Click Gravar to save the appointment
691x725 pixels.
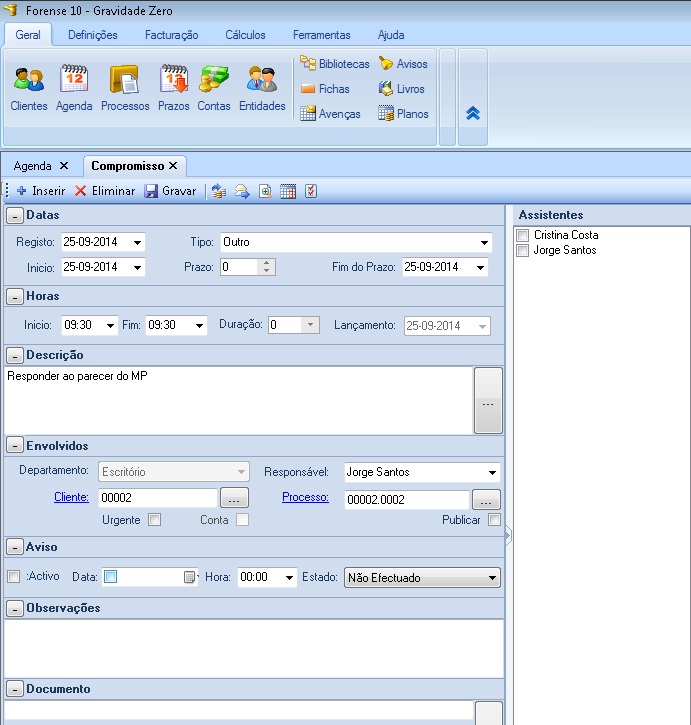(x=170, y=191)
